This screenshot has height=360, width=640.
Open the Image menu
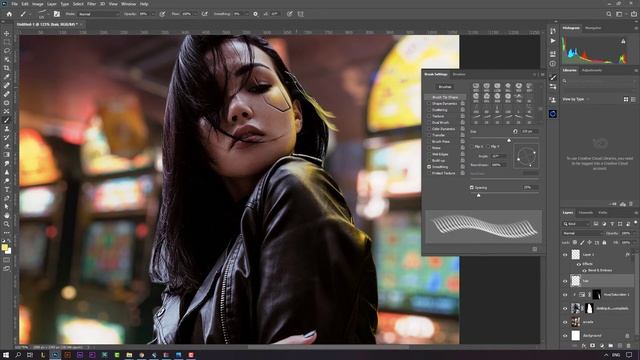pyautogui.click(x=38, y=4)
